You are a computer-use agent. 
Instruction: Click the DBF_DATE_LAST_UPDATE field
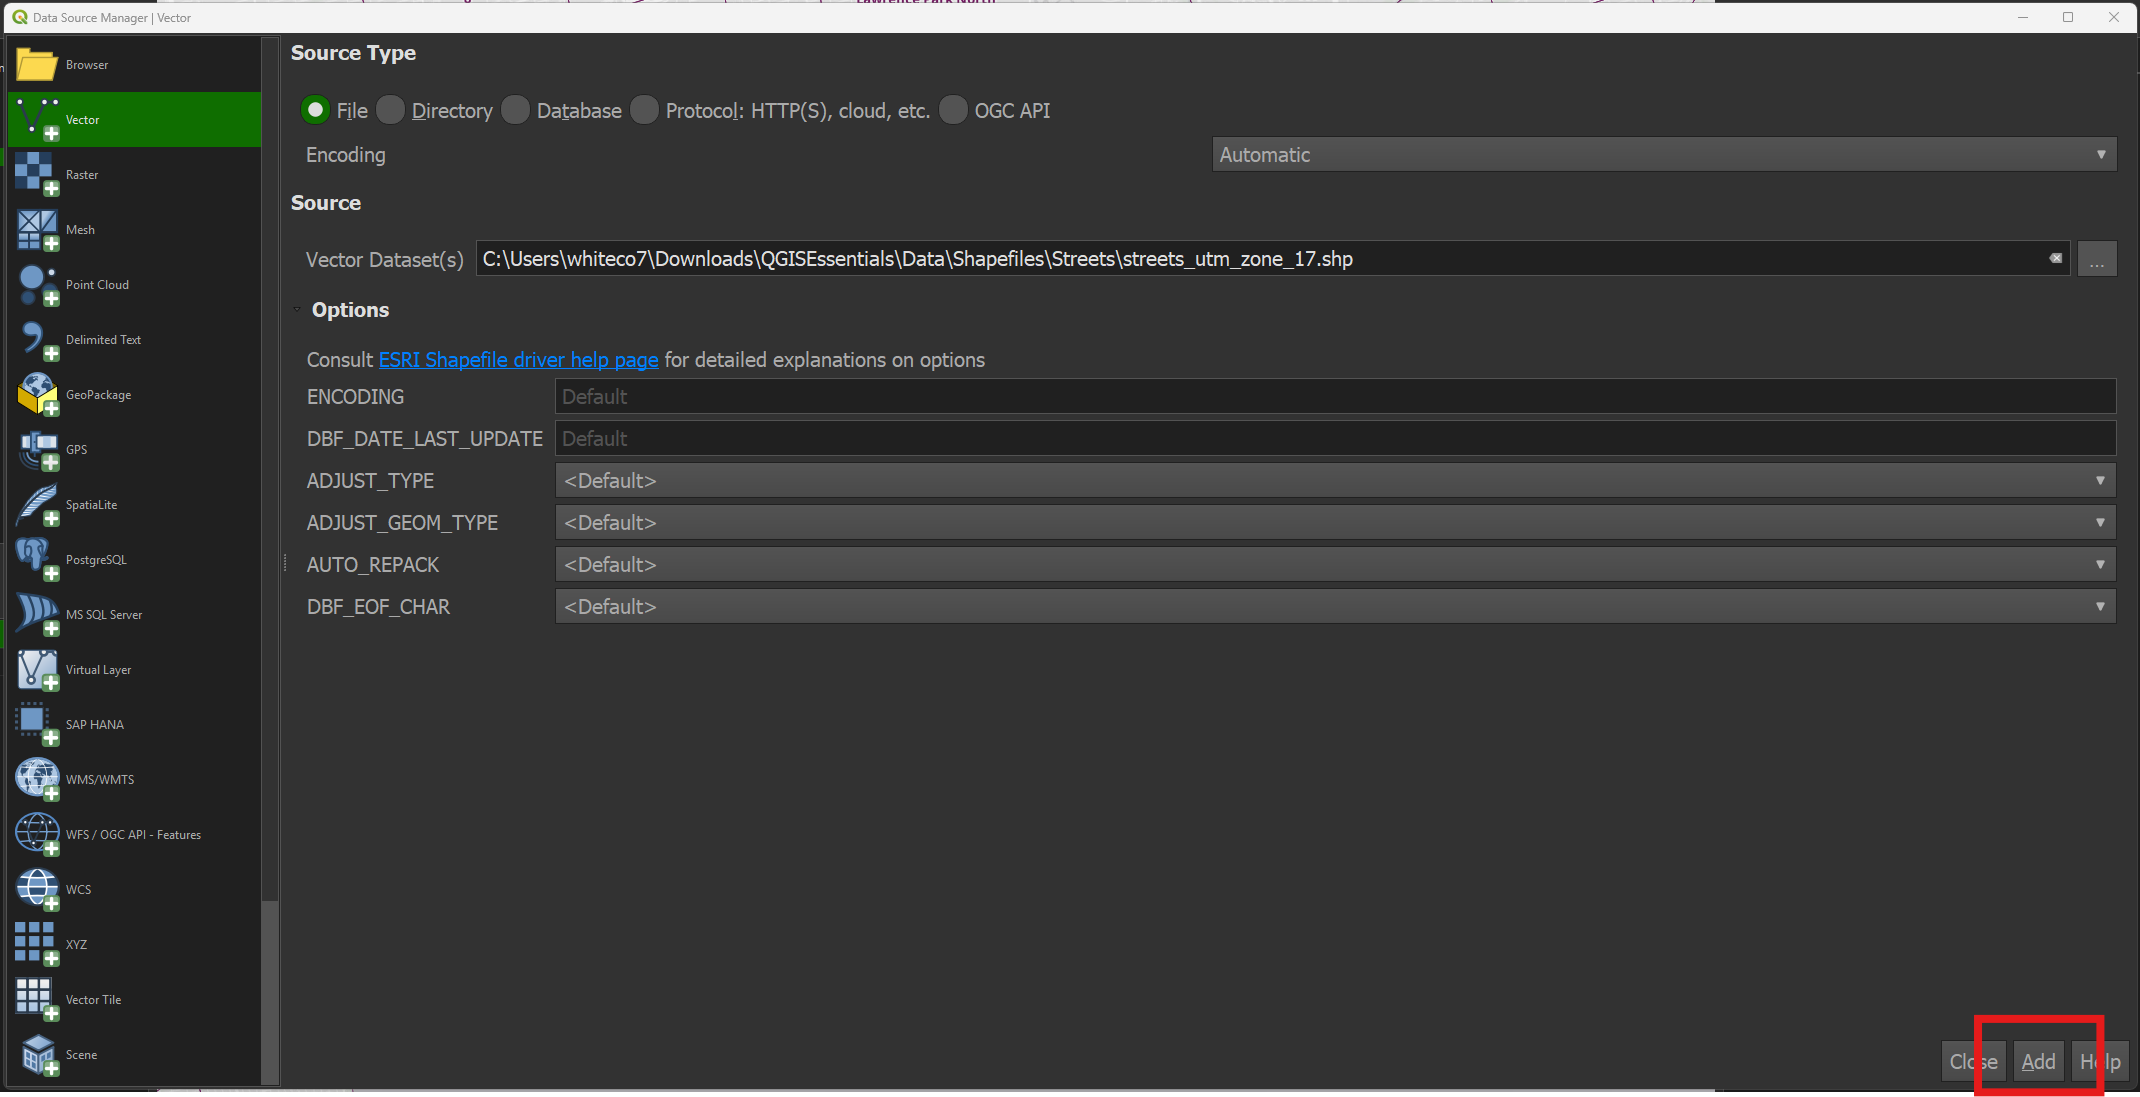tap(1335, 439)
